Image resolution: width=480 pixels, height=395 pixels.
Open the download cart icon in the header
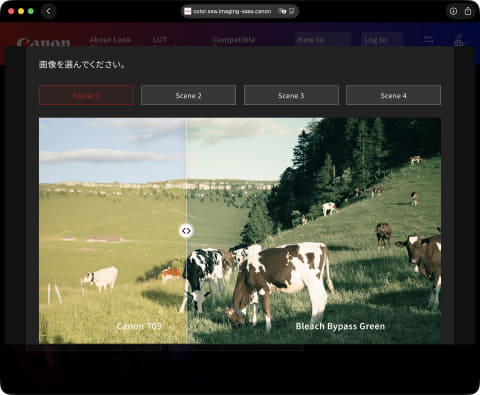point(458,40)
